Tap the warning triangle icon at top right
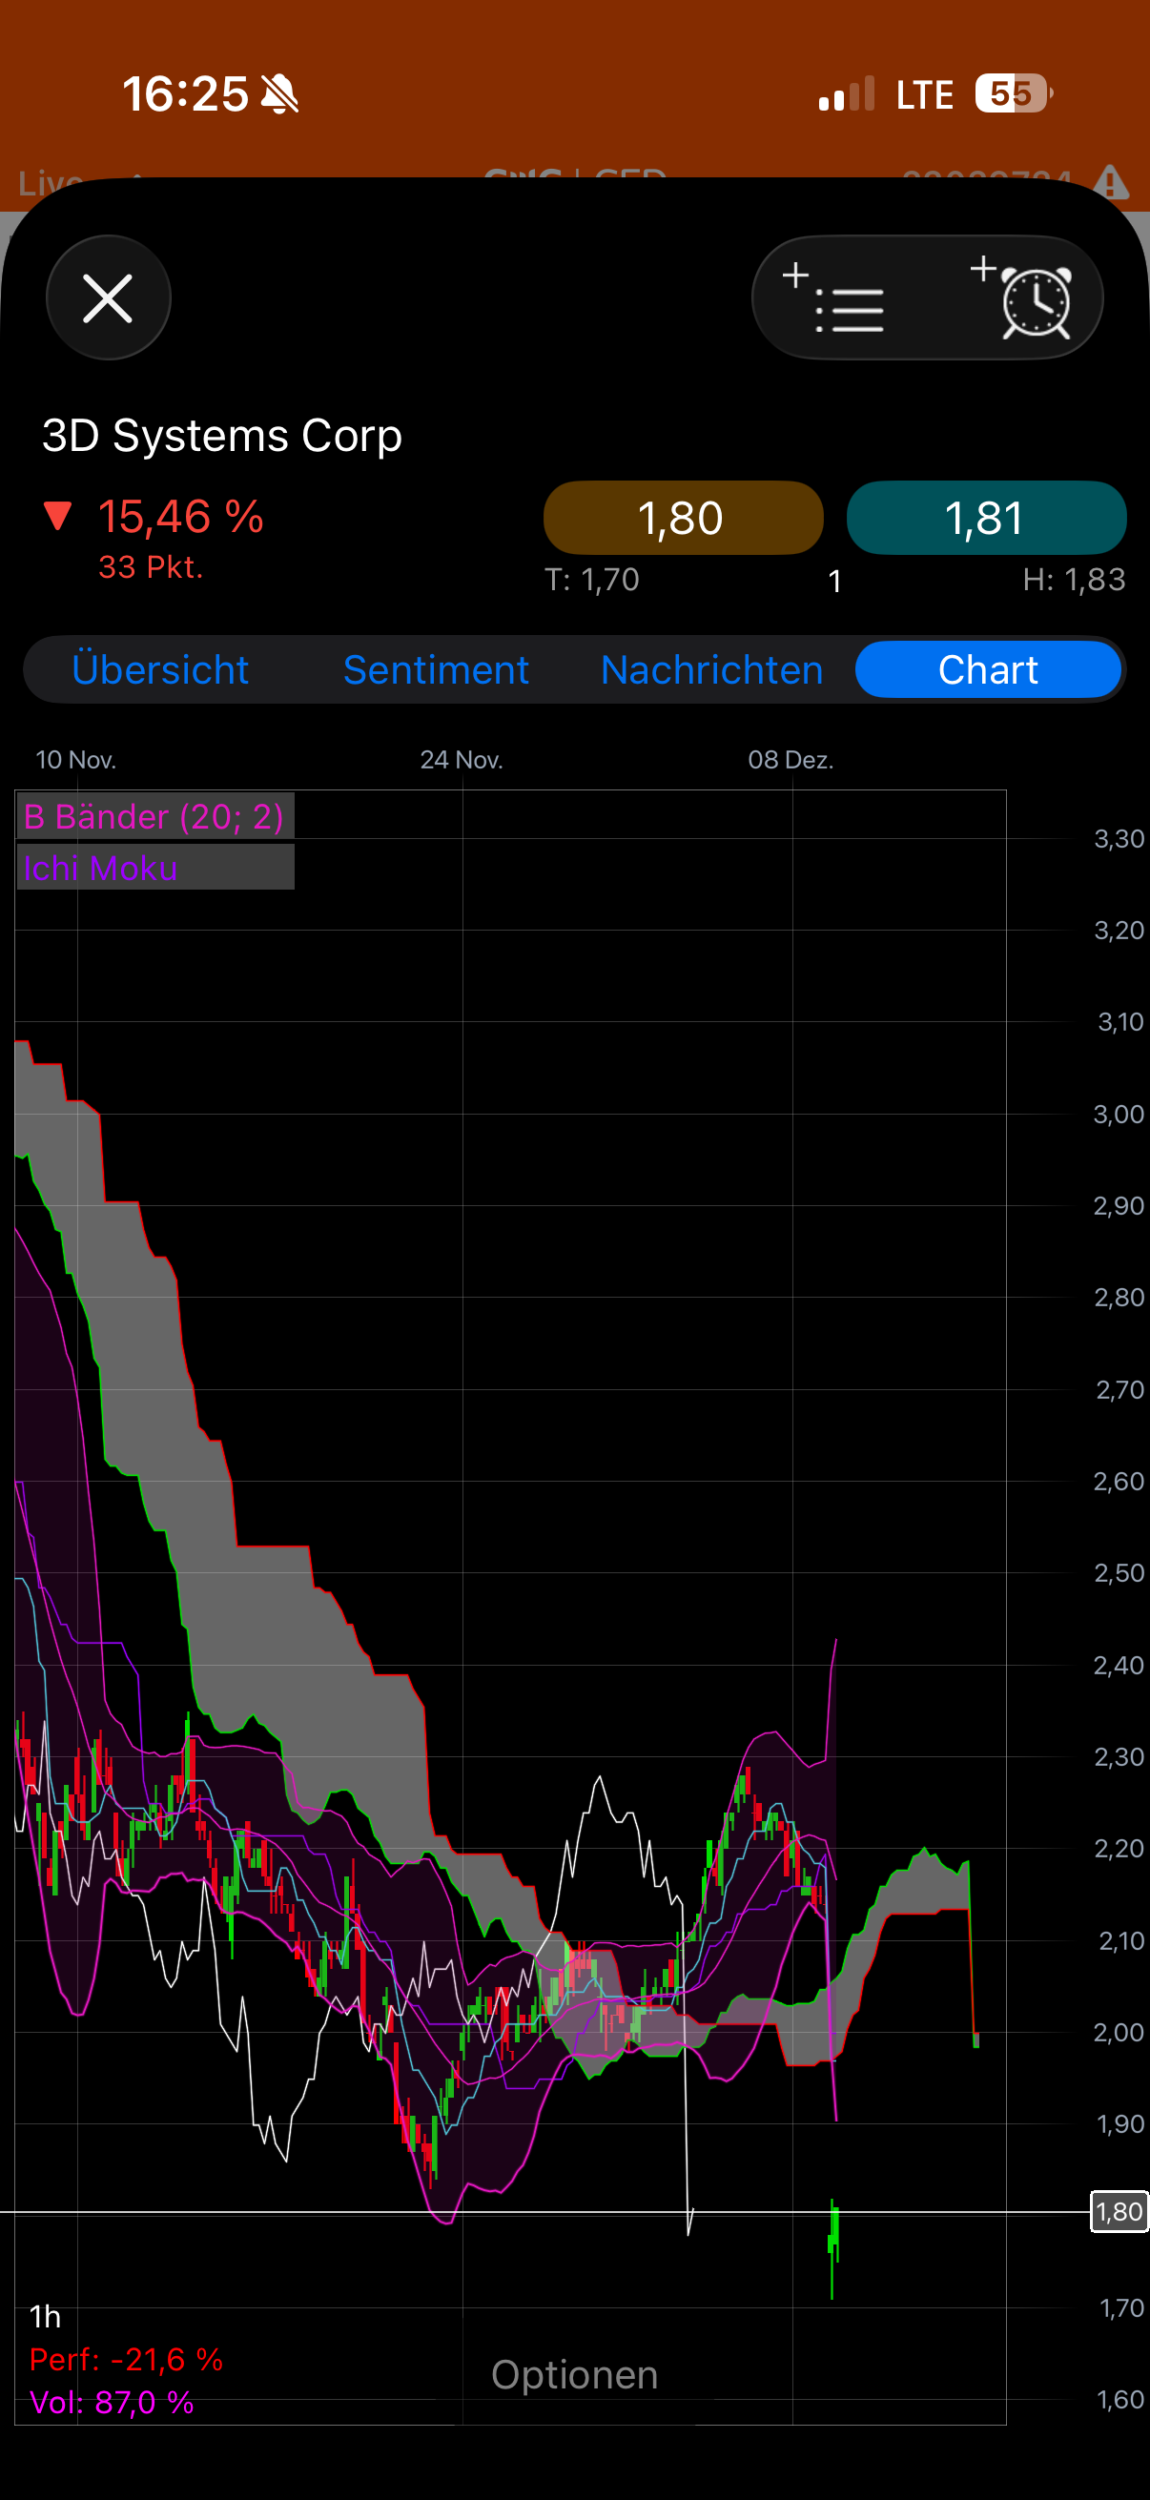The image size is (1150, 2500). (x=1110, y=183)
